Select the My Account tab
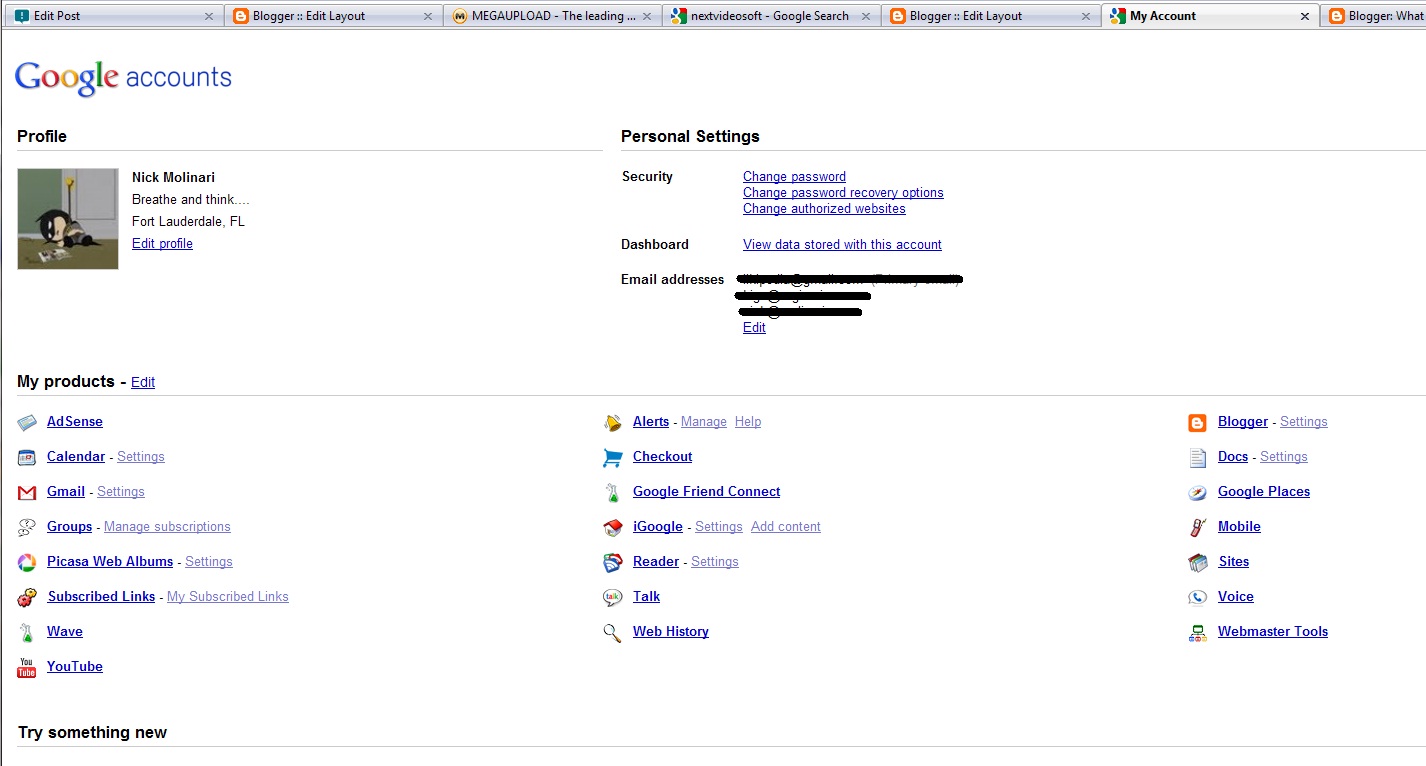This screenshot has height=766, width=1426. tap(1210, 16)
